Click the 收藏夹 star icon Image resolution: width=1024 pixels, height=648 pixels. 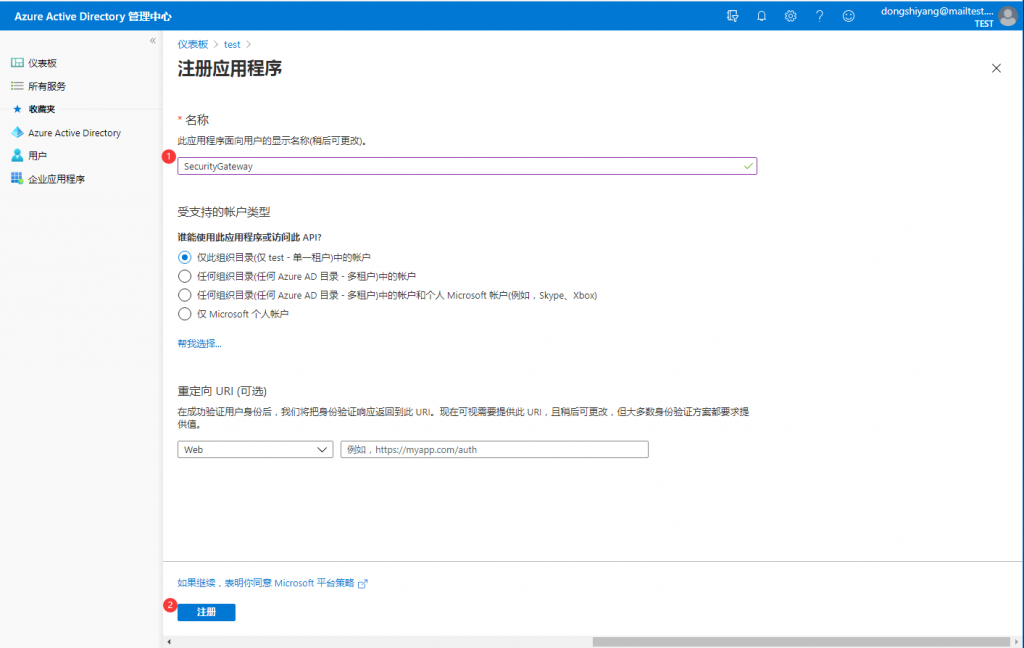pyautogui.click(x=18, y=109)
